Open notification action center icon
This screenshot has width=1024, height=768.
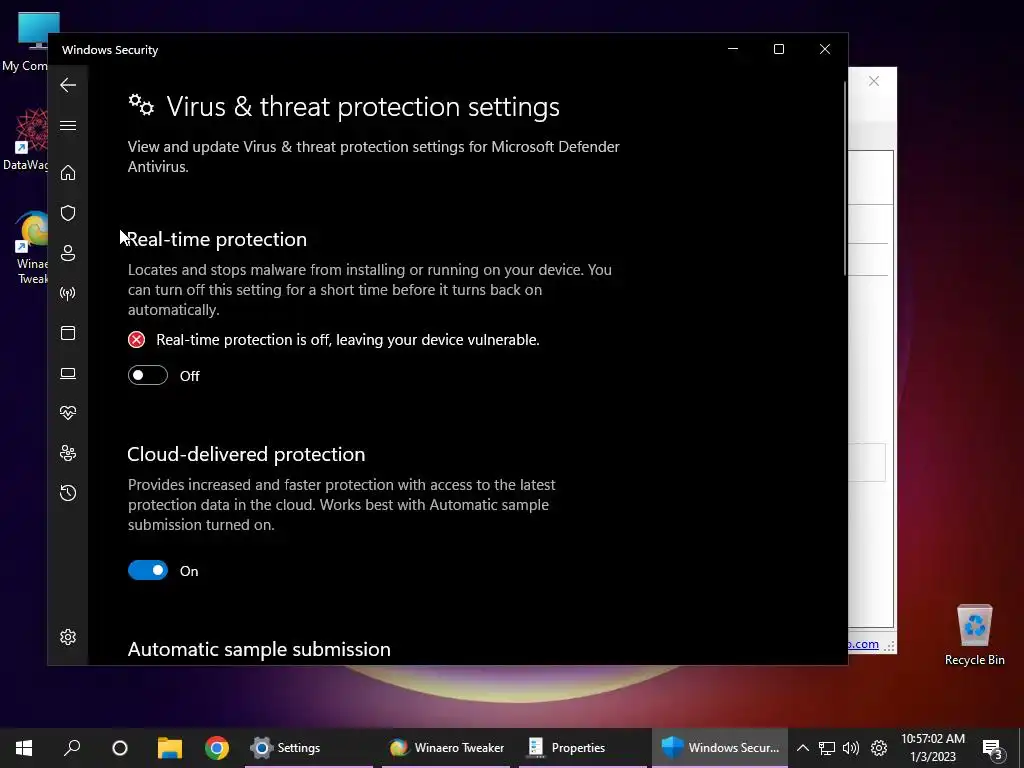click(x=993, y=749)
